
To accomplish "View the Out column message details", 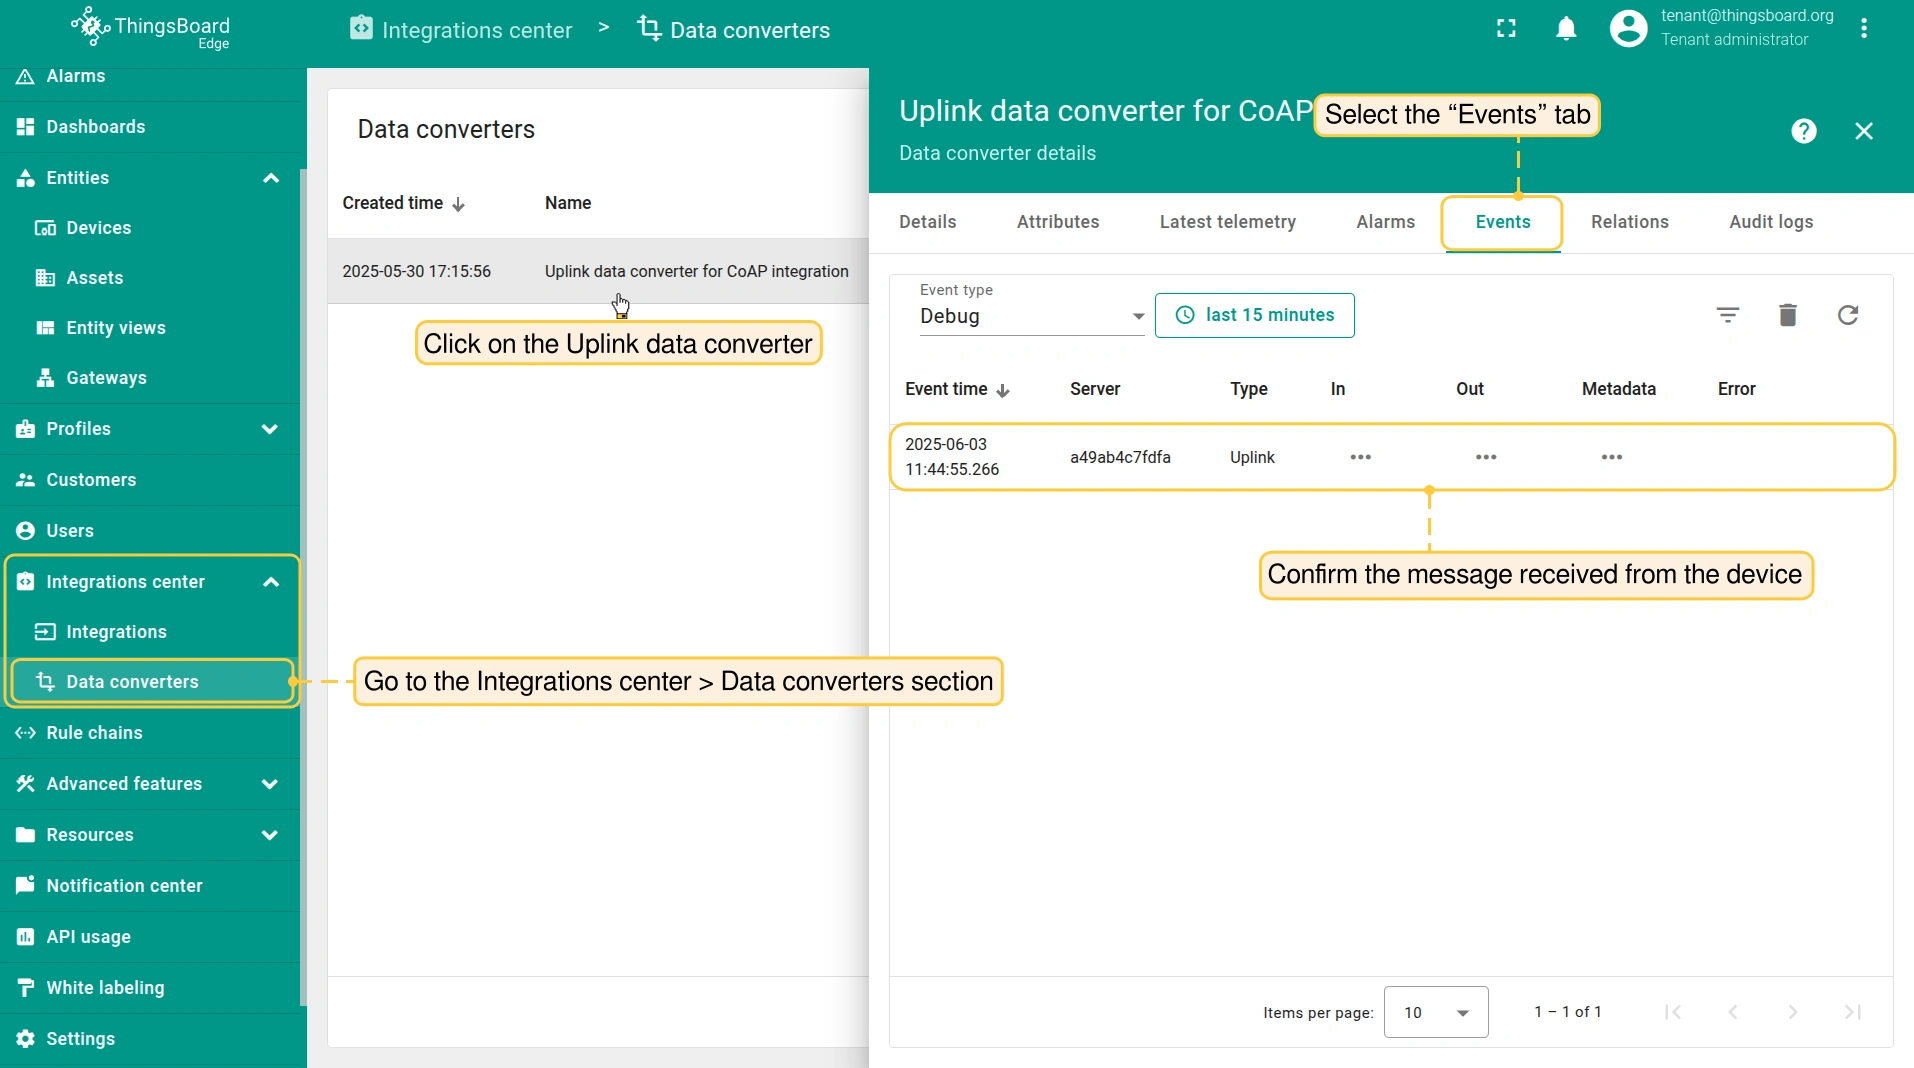I will click(x=1486, y=457).
